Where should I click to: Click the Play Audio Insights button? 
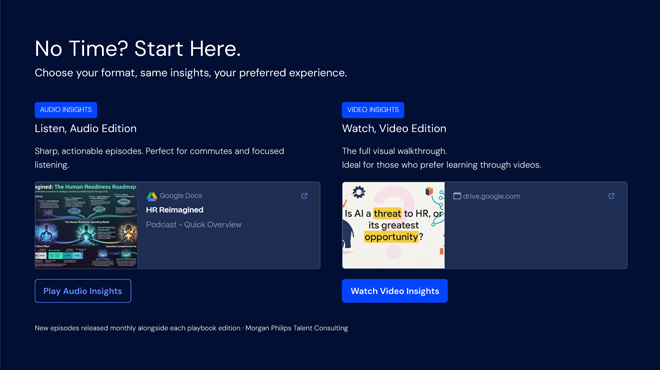[83, 291]
